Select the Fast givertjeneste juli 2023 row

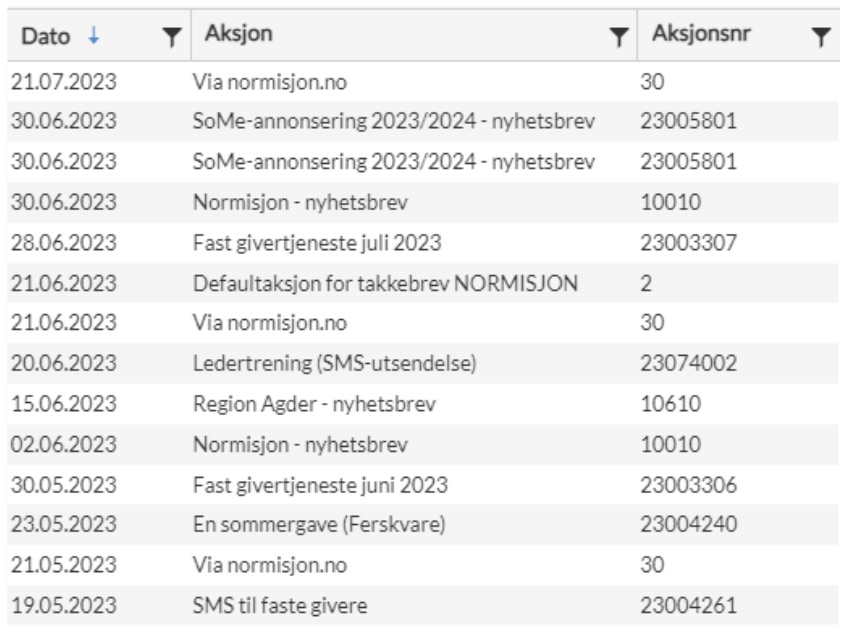coord(423,243)
